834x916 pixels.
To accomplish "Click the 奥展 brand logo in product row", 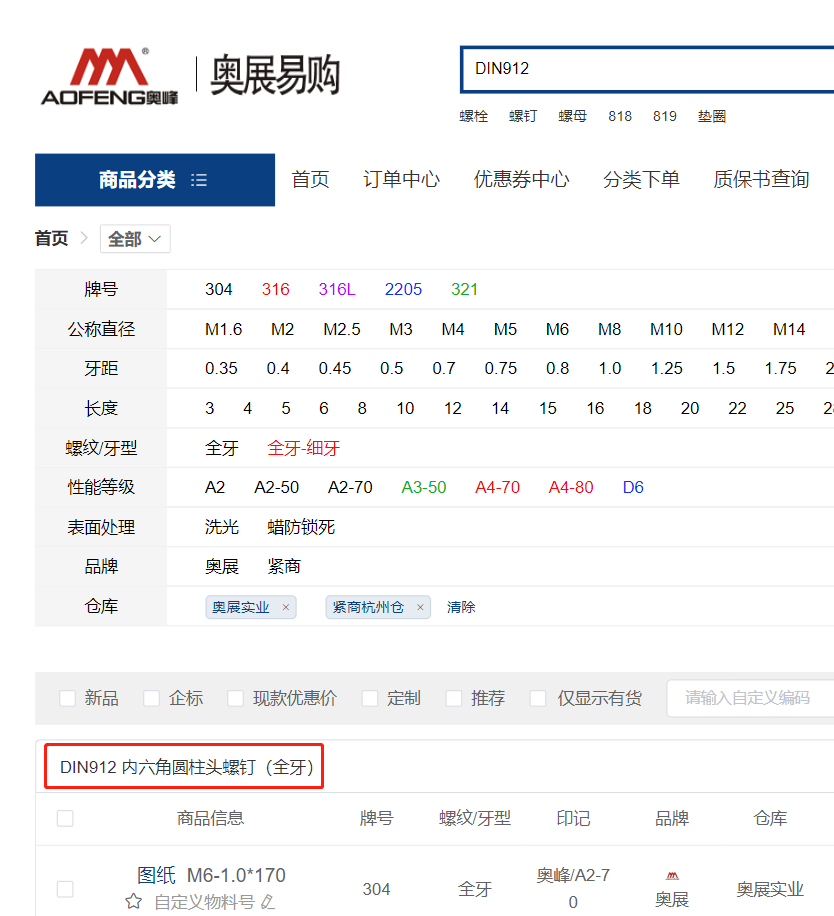I will [672, 876].
